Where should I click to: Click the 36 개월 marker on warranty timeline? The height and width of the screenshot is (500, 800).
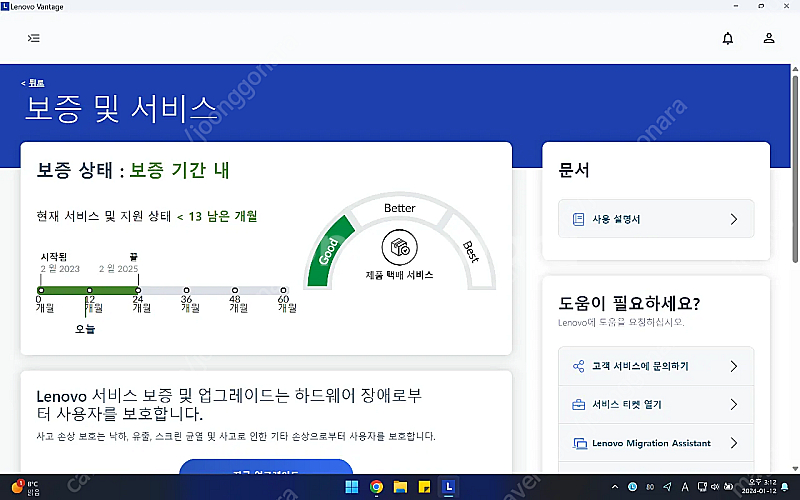[x=186, y=290]
